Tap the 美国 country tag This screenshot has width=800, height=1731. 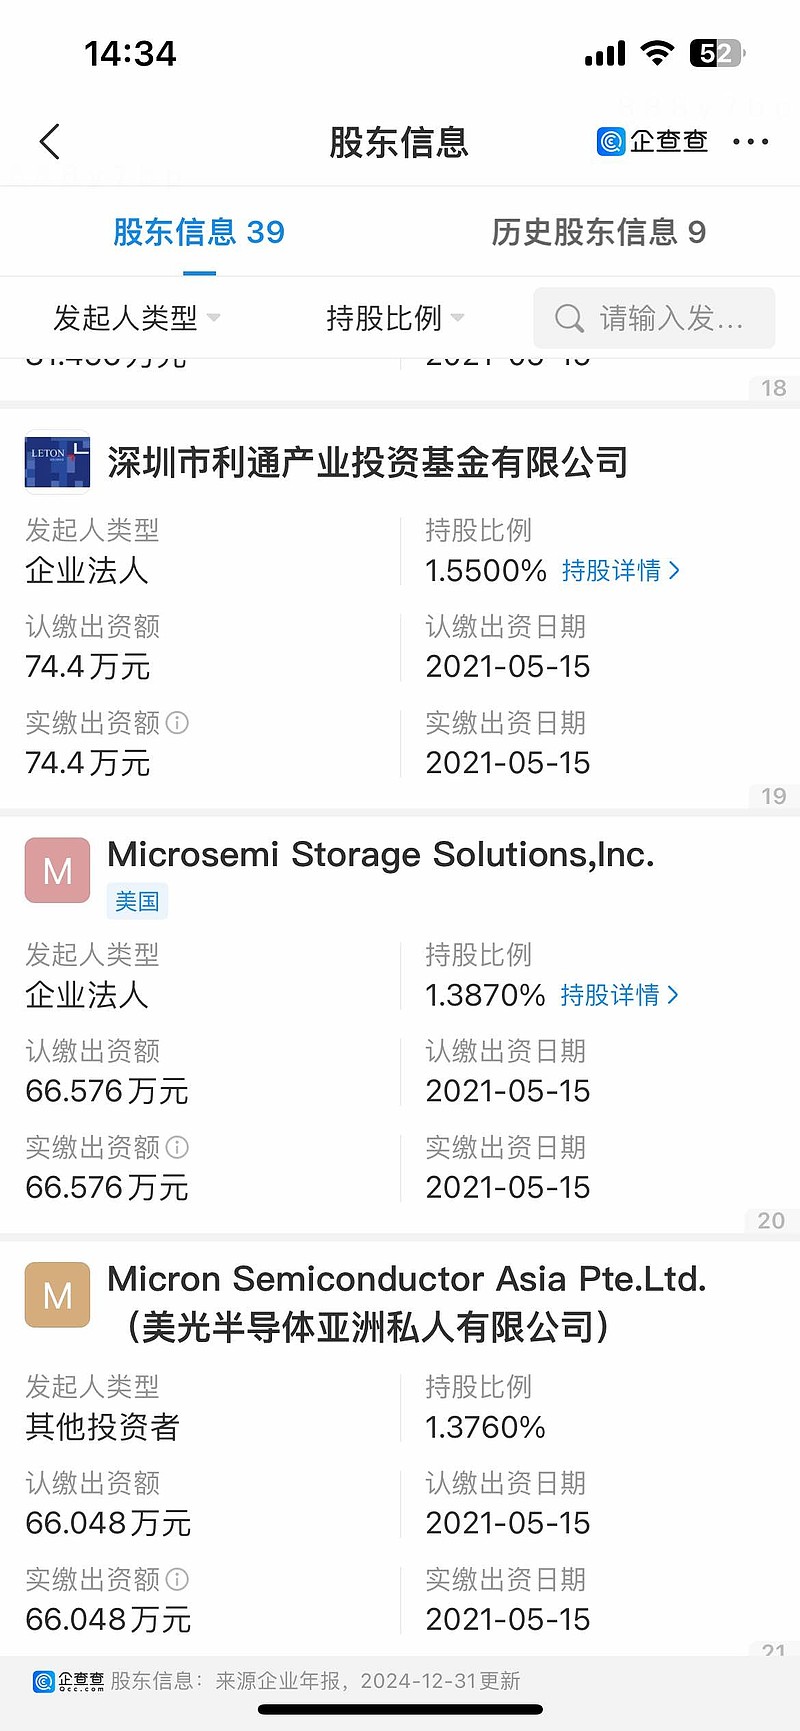click(x=137, y=901)
